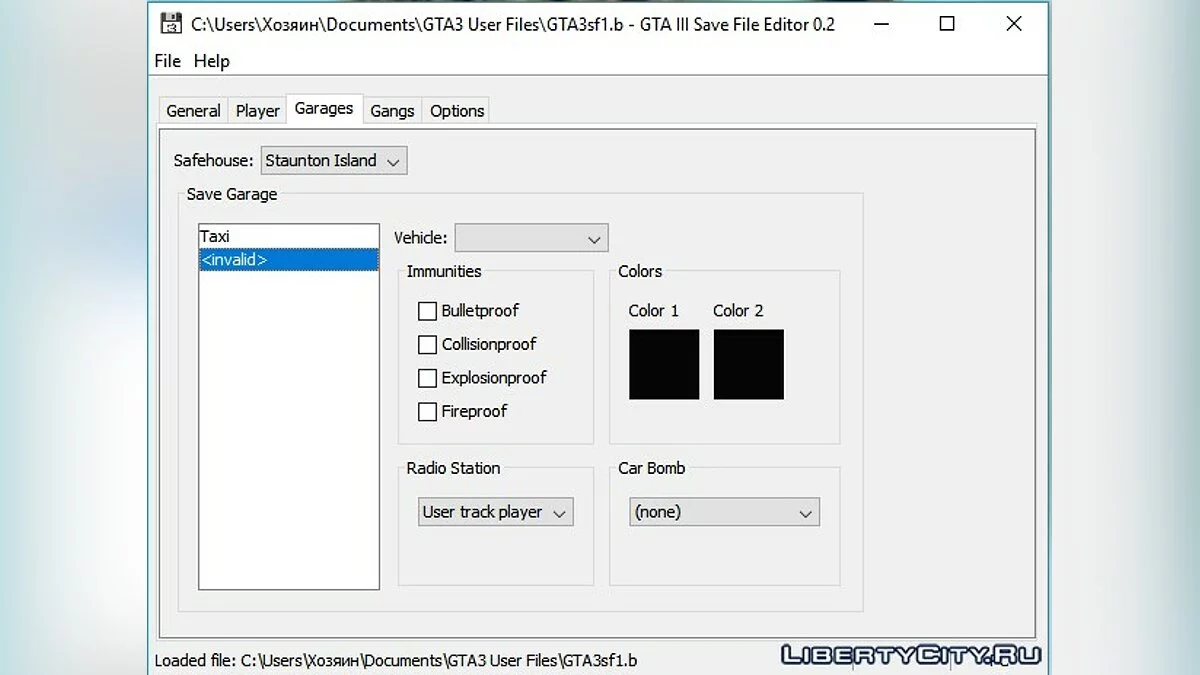Switch to the General tab

click(x=193, y=111)
